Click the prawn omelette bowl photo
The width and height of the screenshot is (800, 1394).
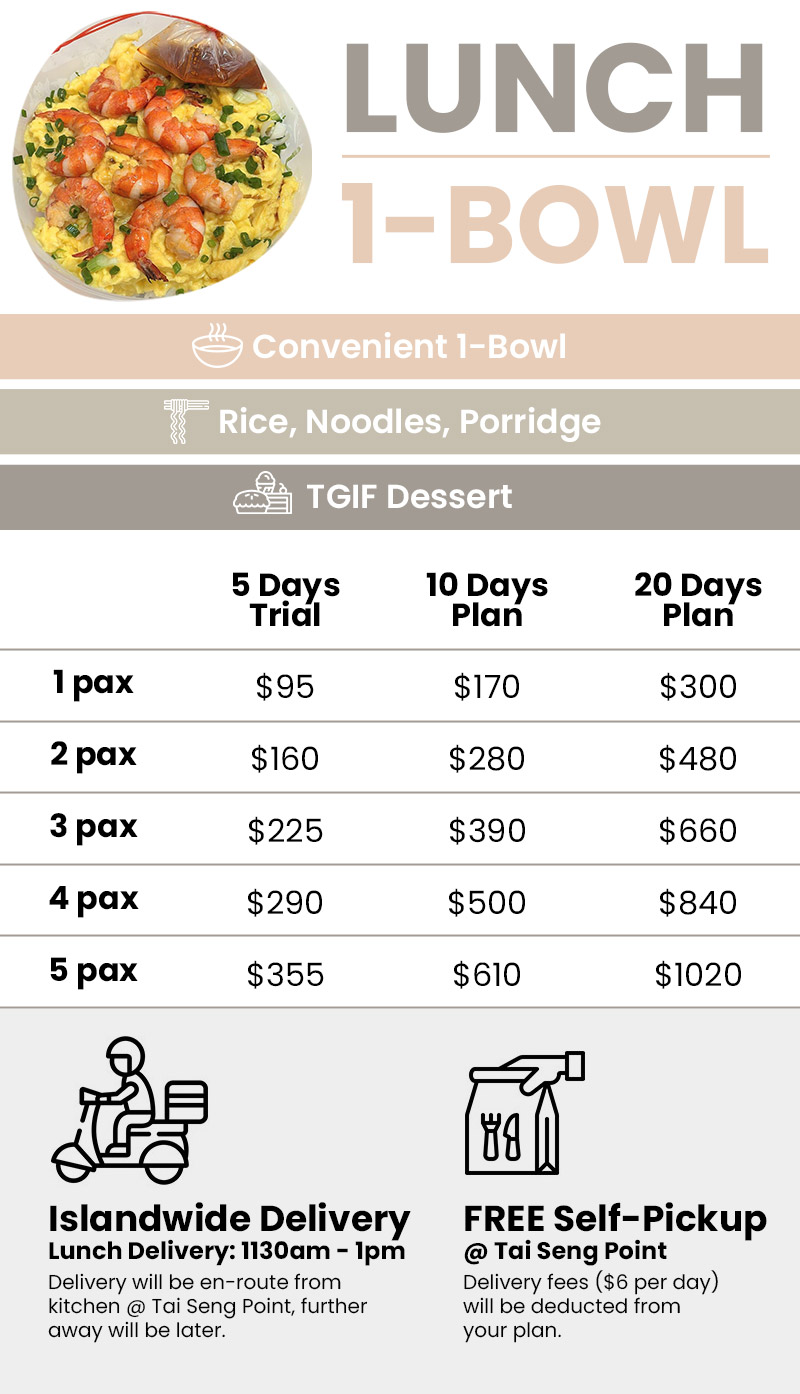(x=160, y=162)
